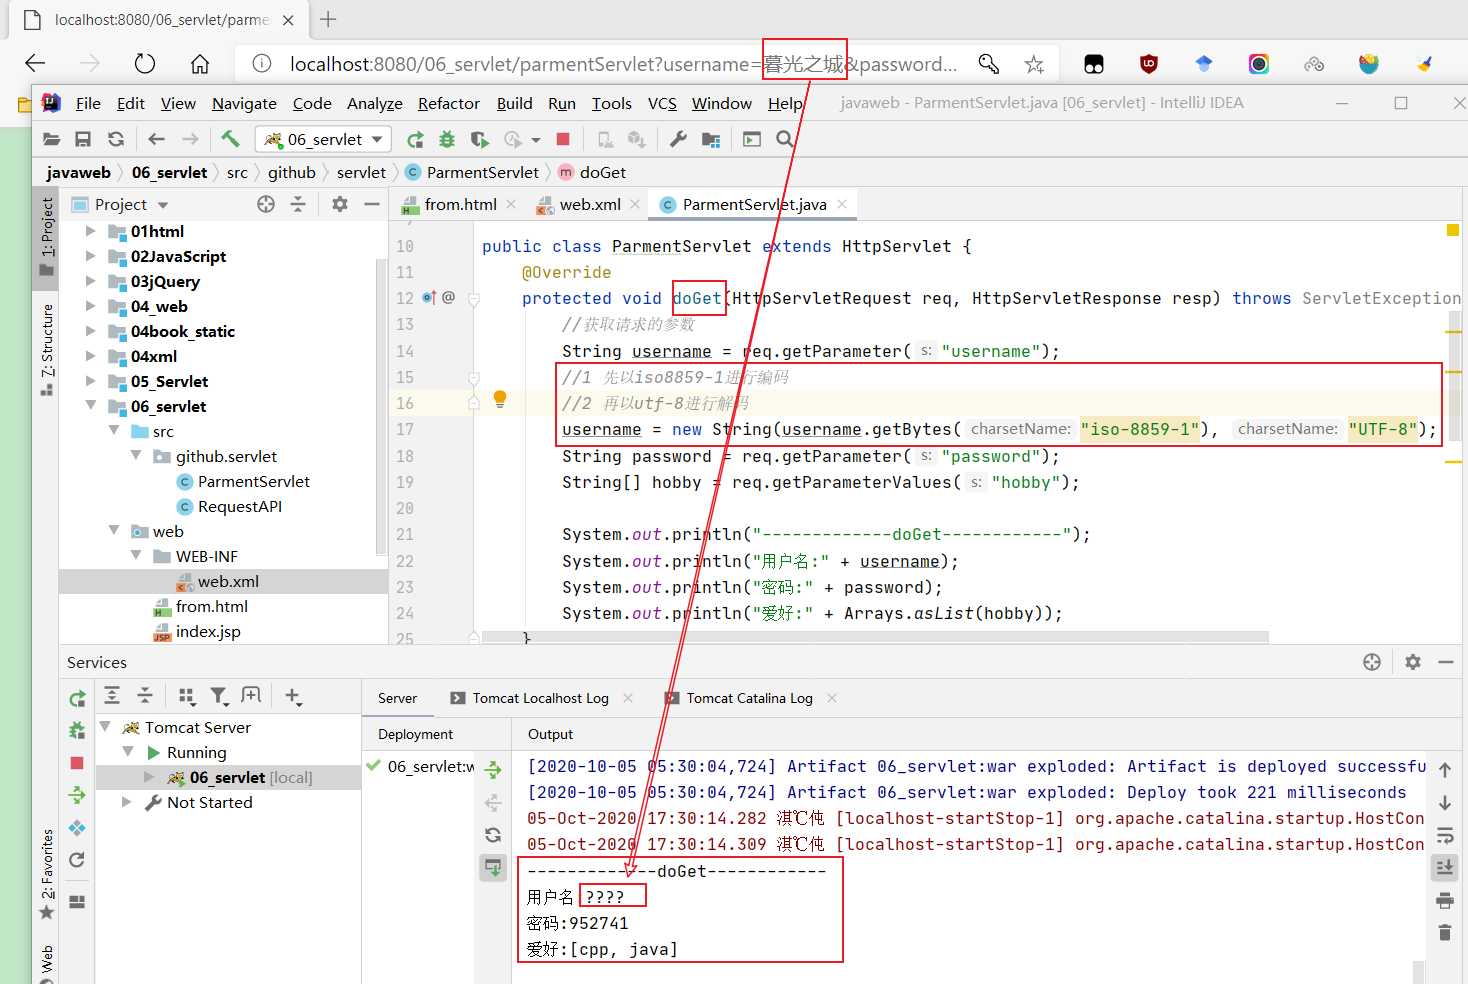Clear console with the trash icon
Viewport: 1468px width, 984px height.
click(x=1445, y=933)
